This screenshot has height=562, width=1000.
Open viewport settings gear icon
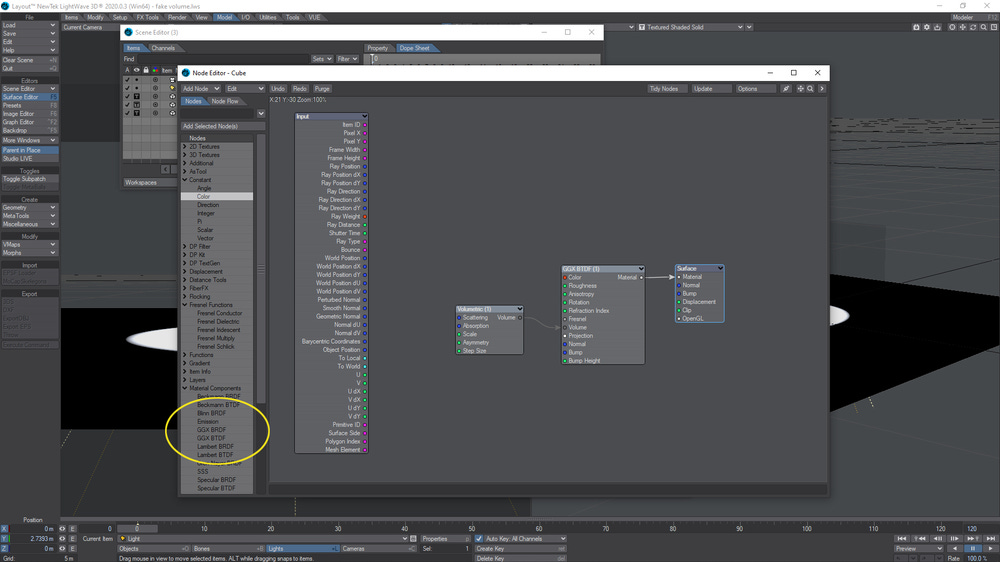pyautogui.click(x=927, y=27)
